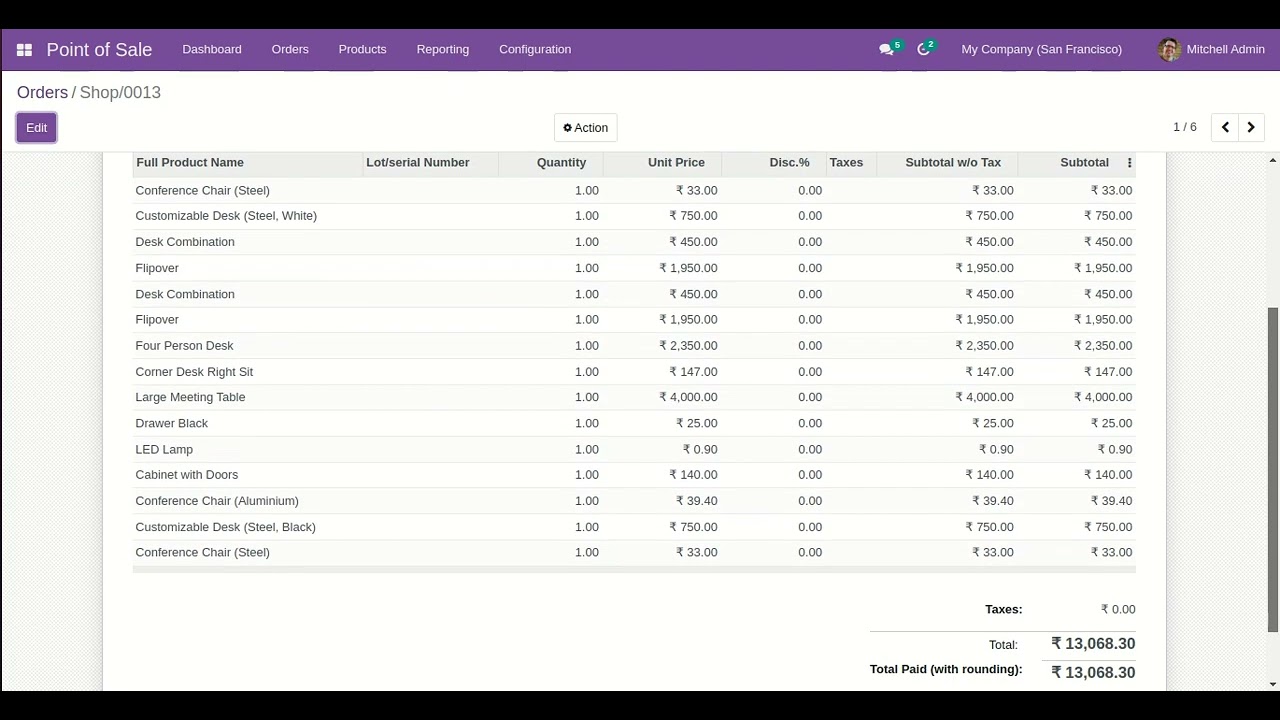Click Mitchell Admin avatar picture
This screenshot has height=720, width=1280.
tap(1169, 49)
